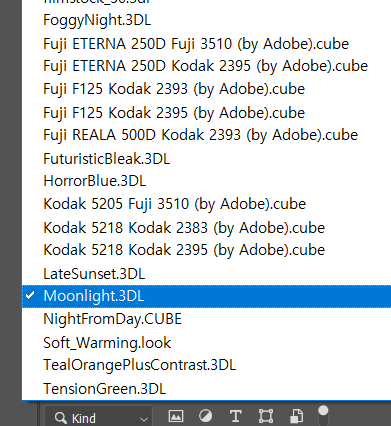Choose Fuji ETERNA 250D Kodak 2395 cube
The width and height of the screenshot is (391, 426).
(x=206, y=66)
